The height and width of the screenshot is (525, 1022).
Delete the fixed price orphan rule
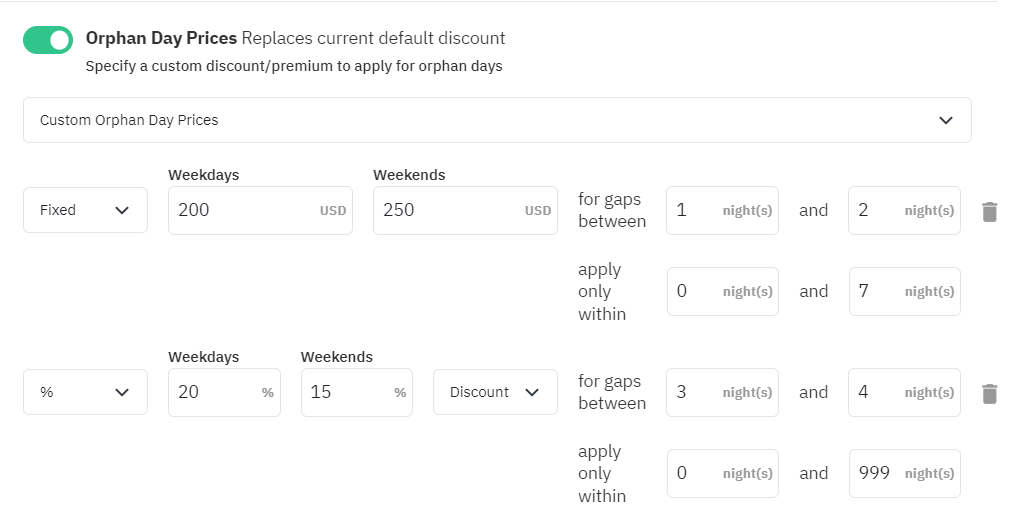pos(989,211)
